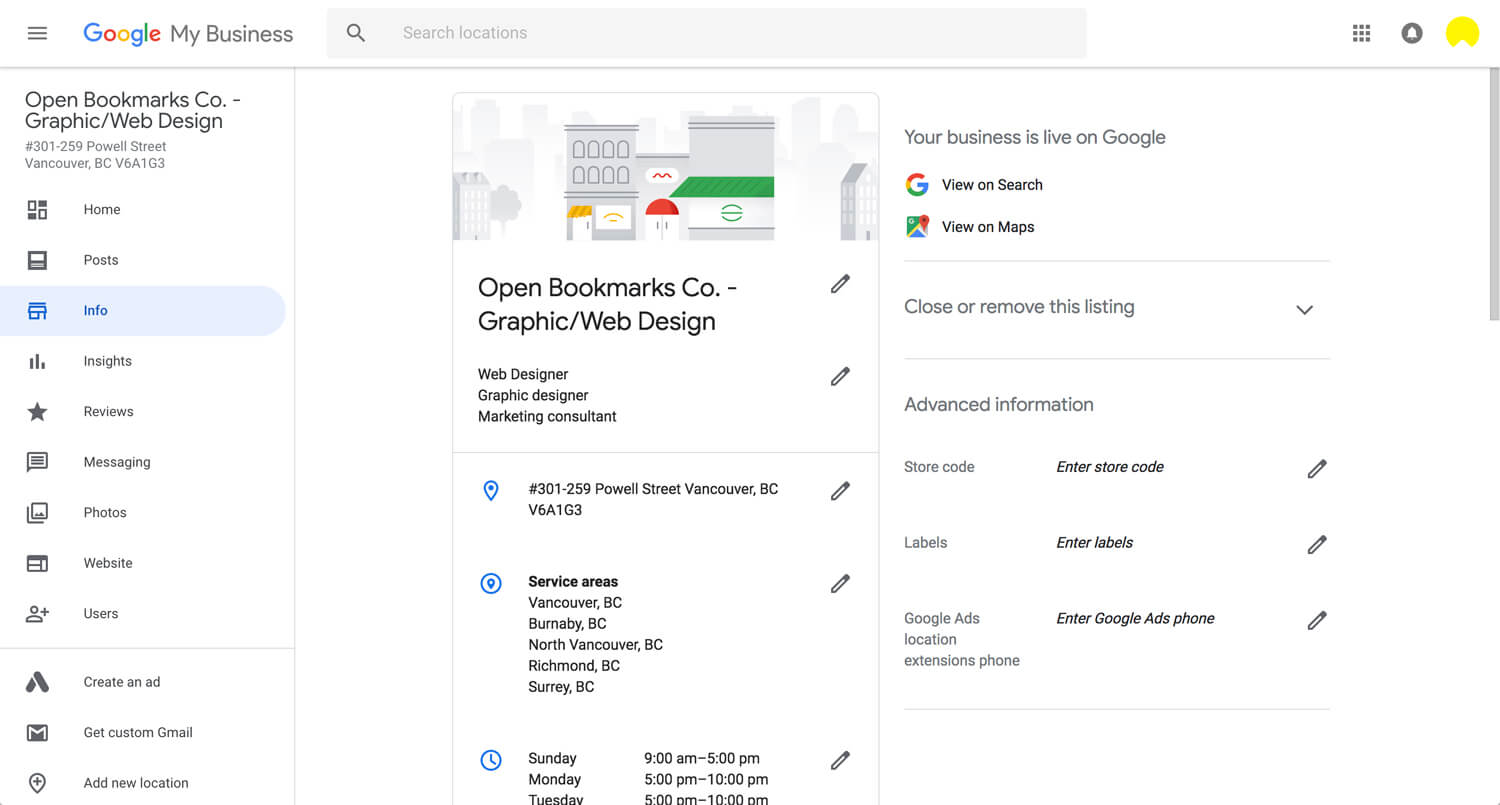This screenshot has height=805, width=1500.
Task: Click the Advanced information heading
Action: coord(998,404)
